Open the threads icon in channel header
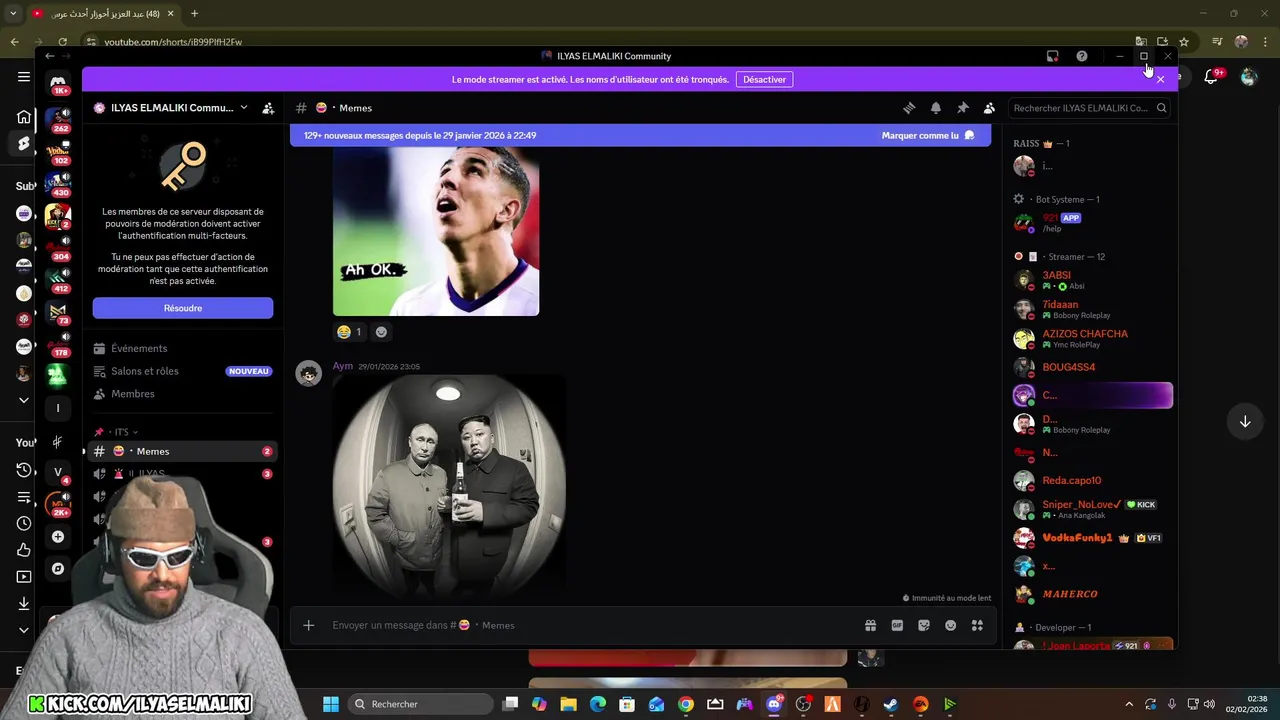The width and height of the screenshot is (1280, 720). coord(909,108)
